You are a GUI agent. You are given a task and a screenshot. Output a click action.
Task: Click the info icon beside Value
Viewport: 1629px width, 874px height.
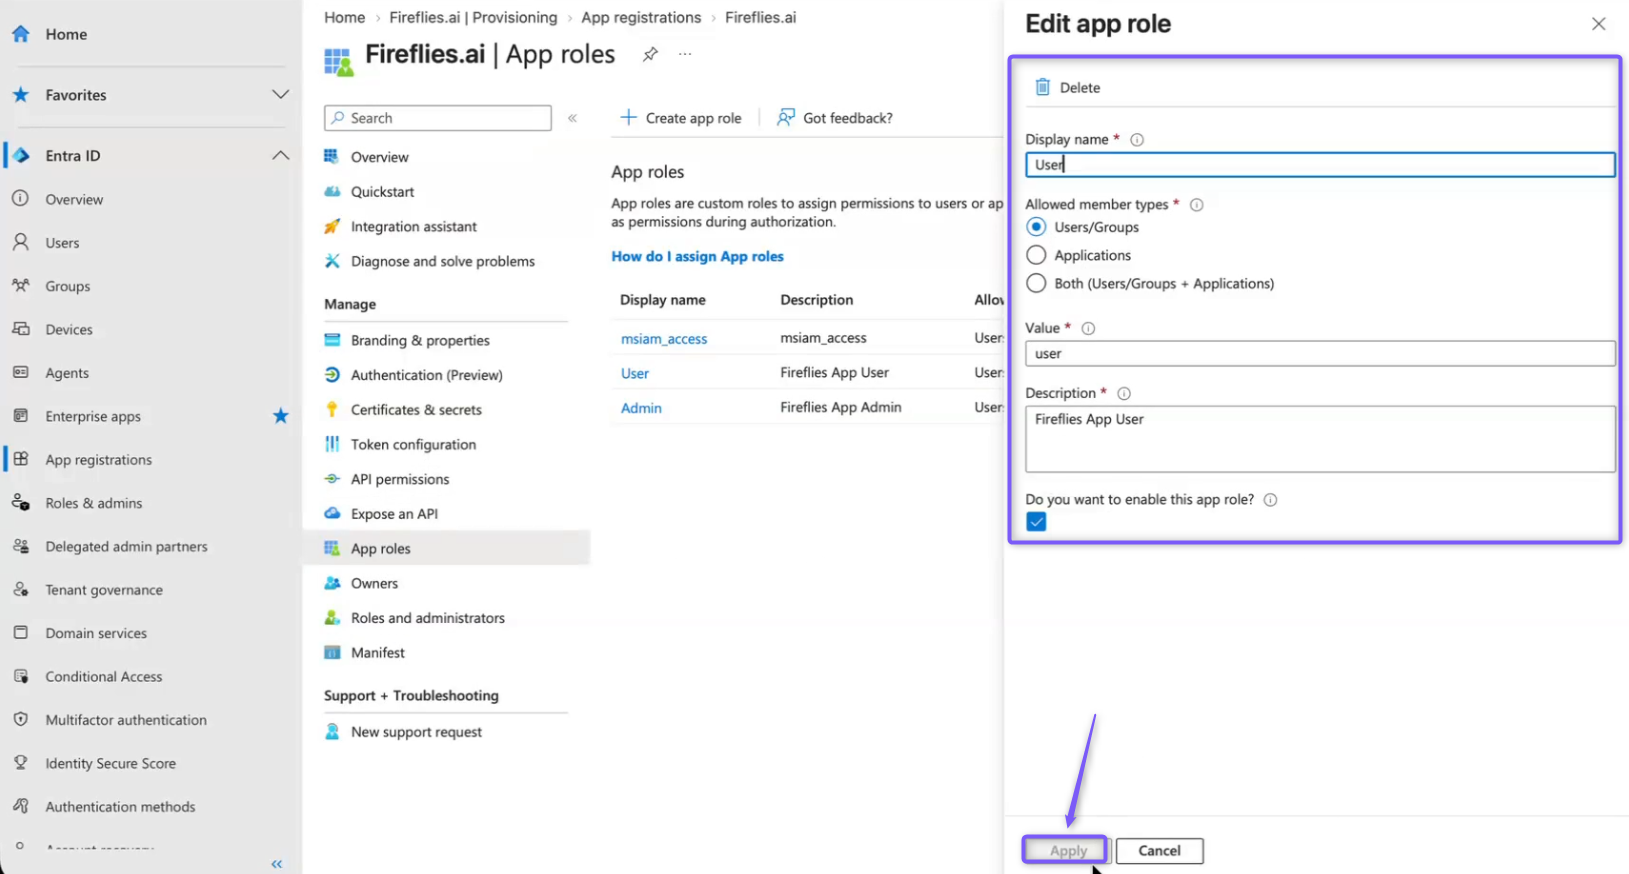pos(1089,328)
